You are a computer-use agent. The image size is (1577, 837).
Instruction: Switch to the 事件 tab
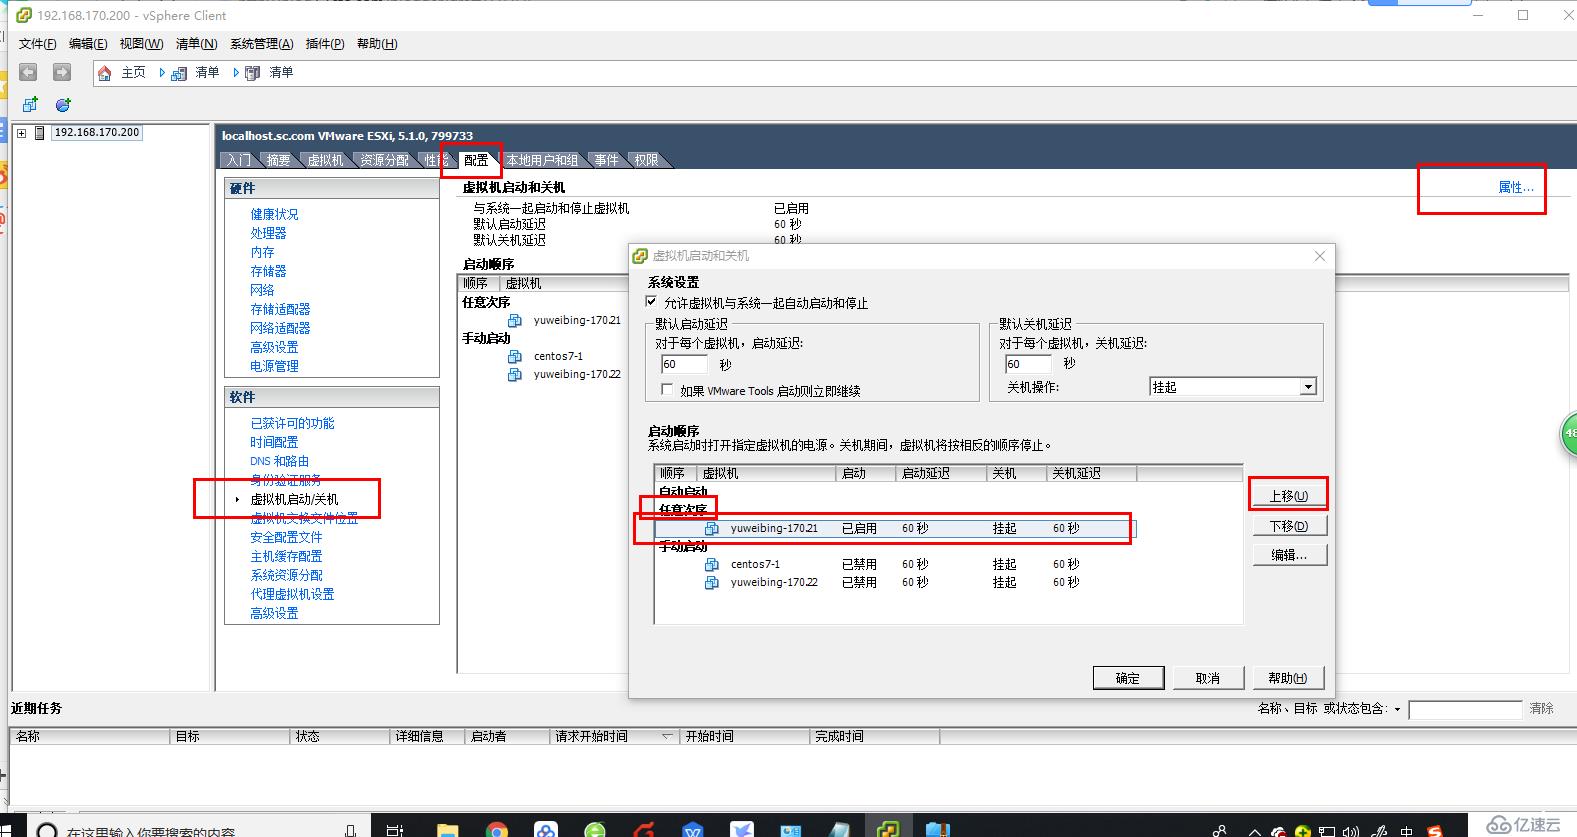(x=607, y=160)
